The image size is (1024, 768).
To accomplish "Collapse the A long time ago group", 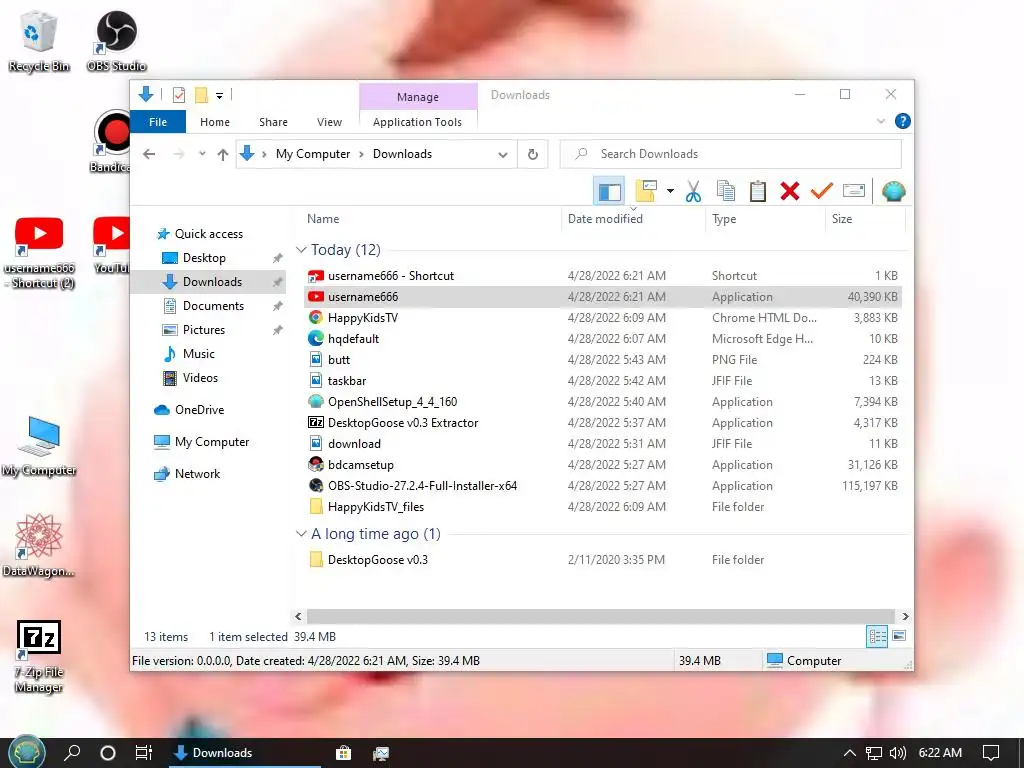I will [301, 534].
